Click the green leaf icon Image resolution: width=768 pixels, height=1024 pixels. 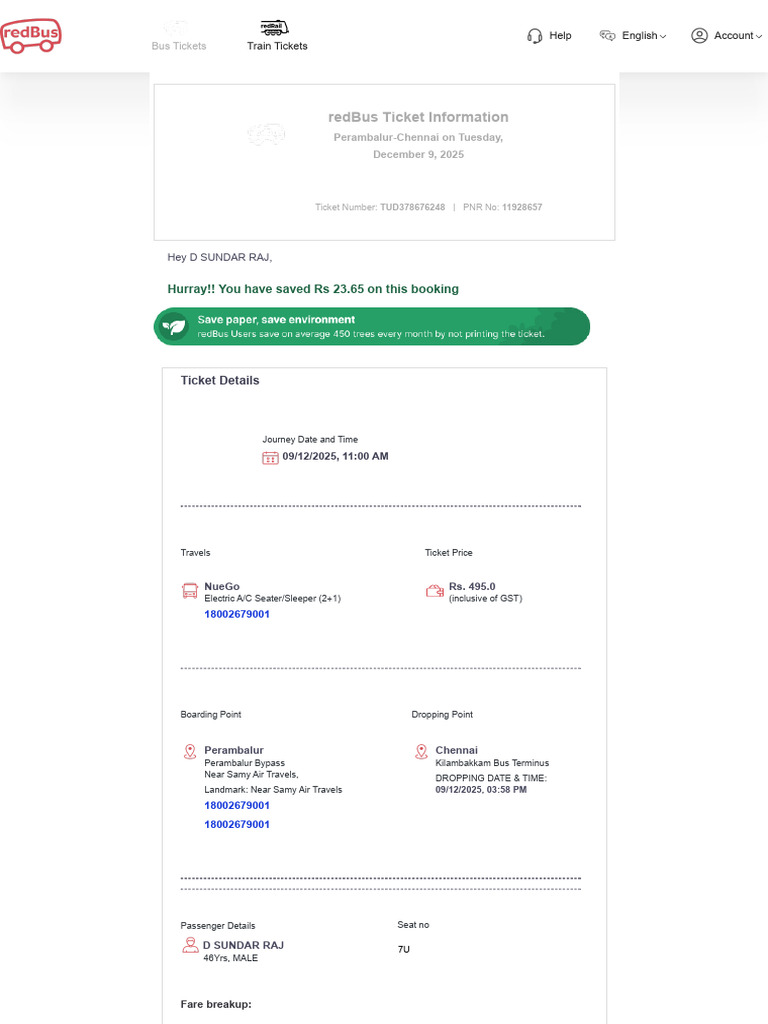[x=175, y=326]
